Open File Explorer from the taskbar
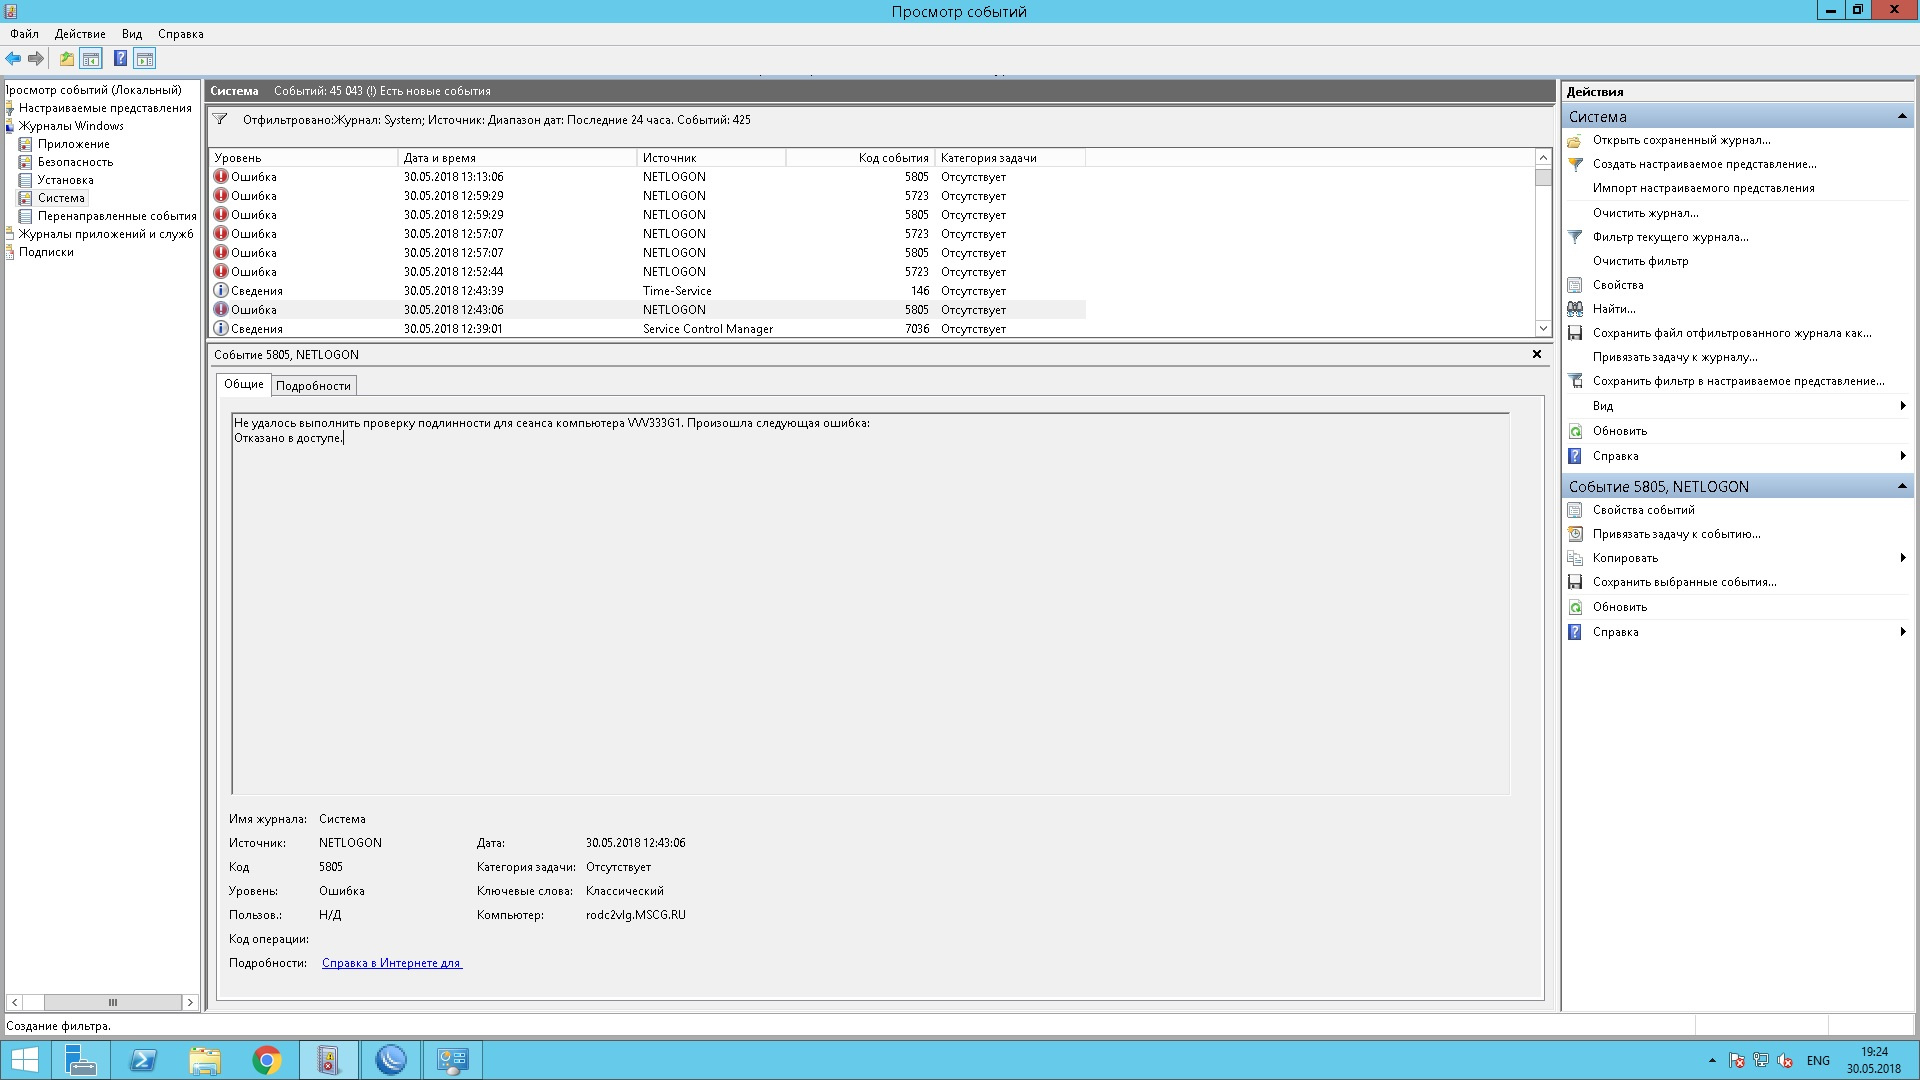This screenshot has height=1080, width=1920. [205, 1060]
